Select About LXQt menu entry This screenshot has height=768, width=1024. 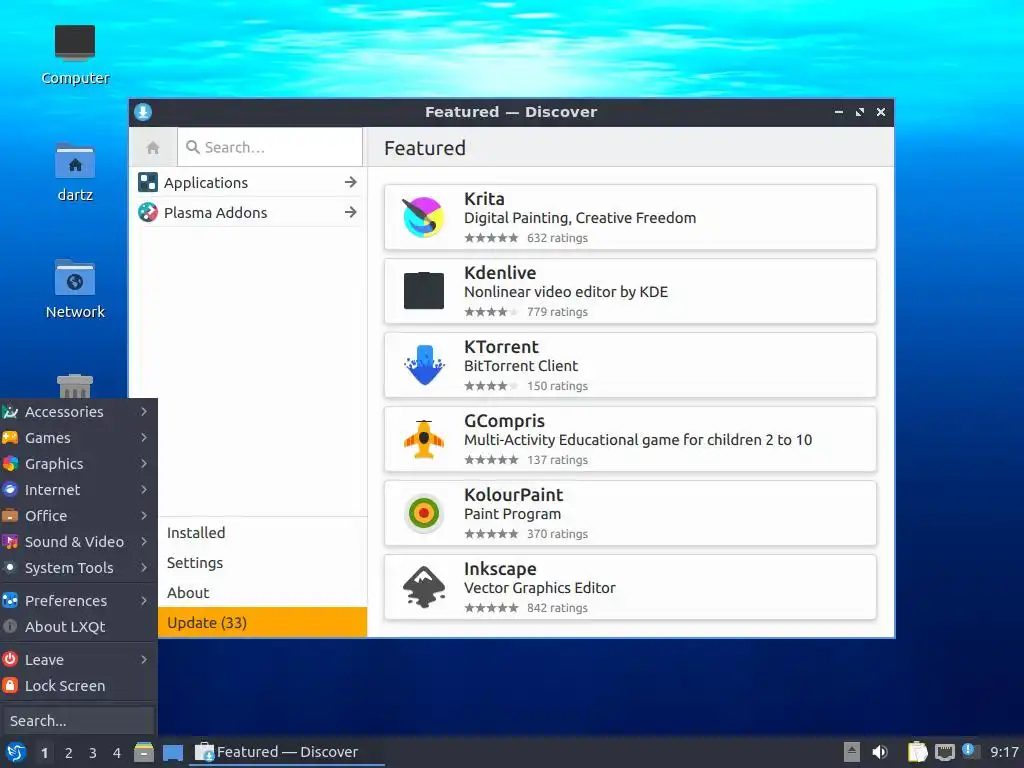pyautogui.click(x=78, y=626)
